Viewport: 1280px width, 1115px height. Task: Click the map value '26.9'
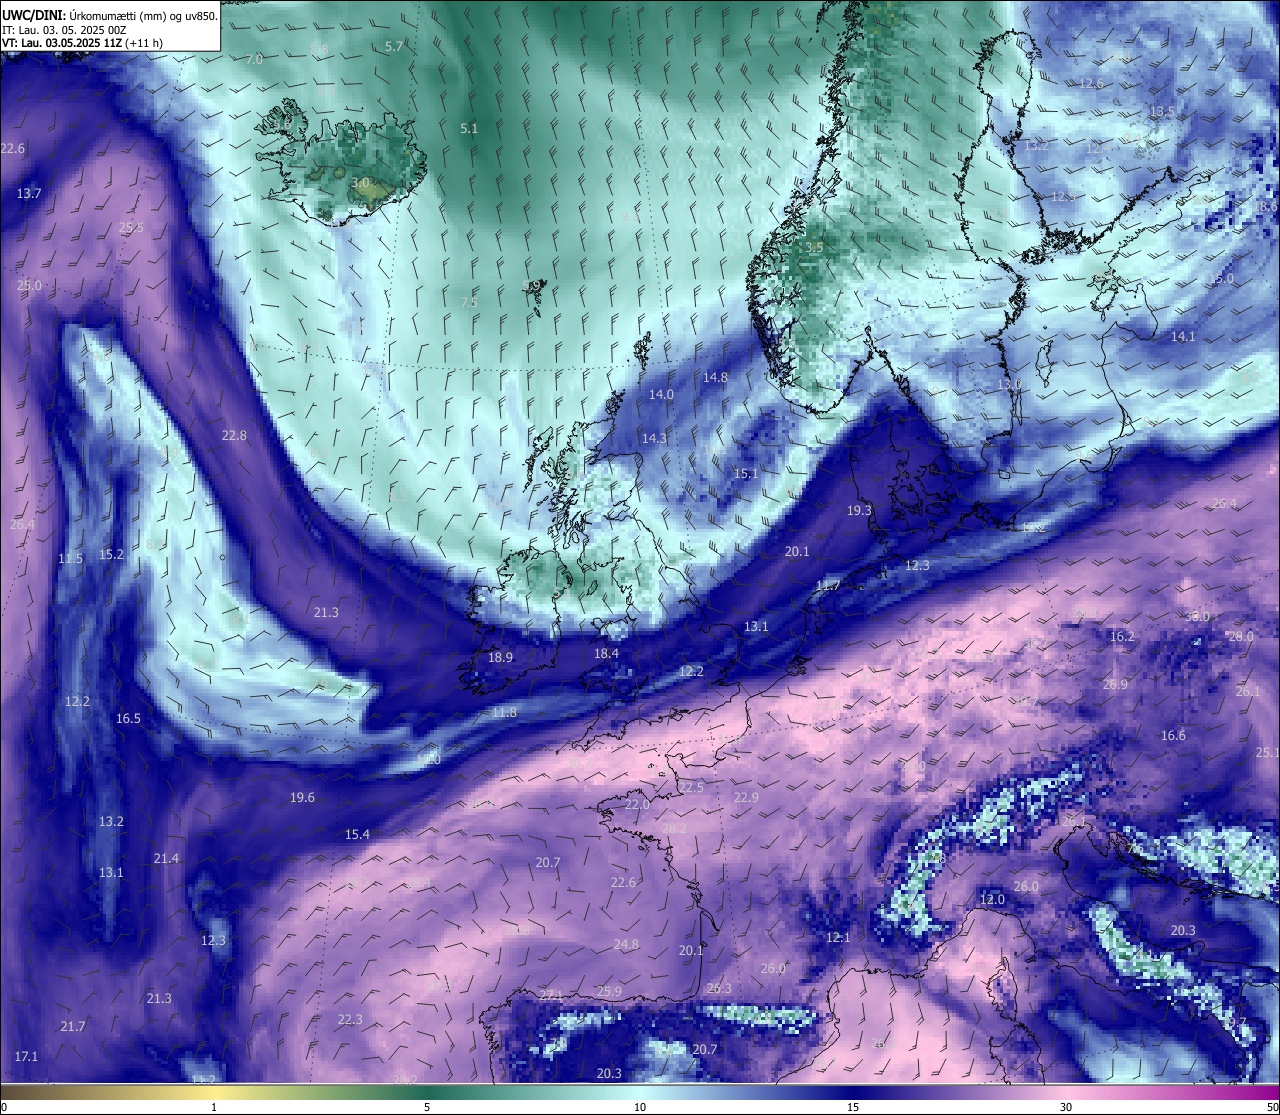point(1115,685)
